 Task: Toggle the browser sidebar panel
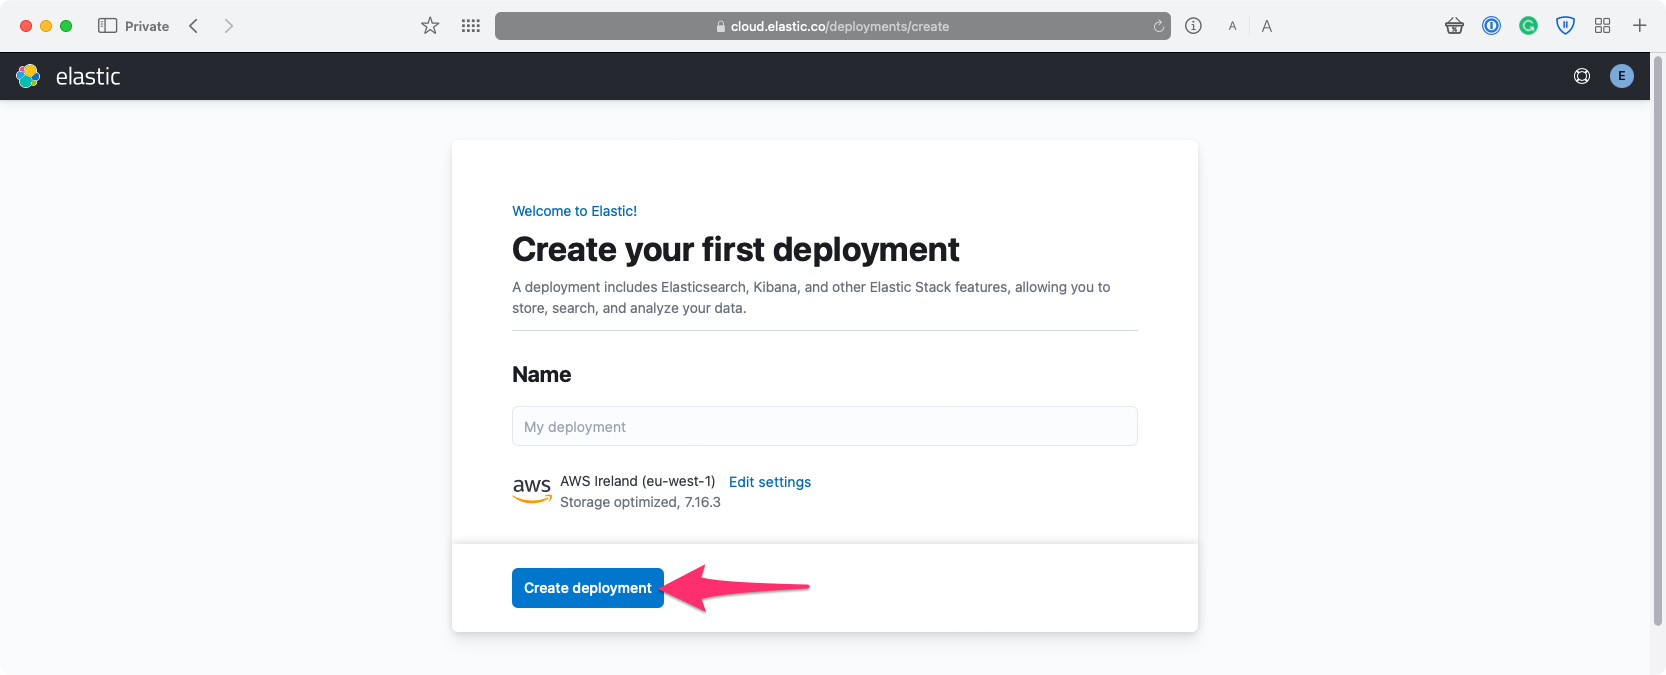point(107,26)
